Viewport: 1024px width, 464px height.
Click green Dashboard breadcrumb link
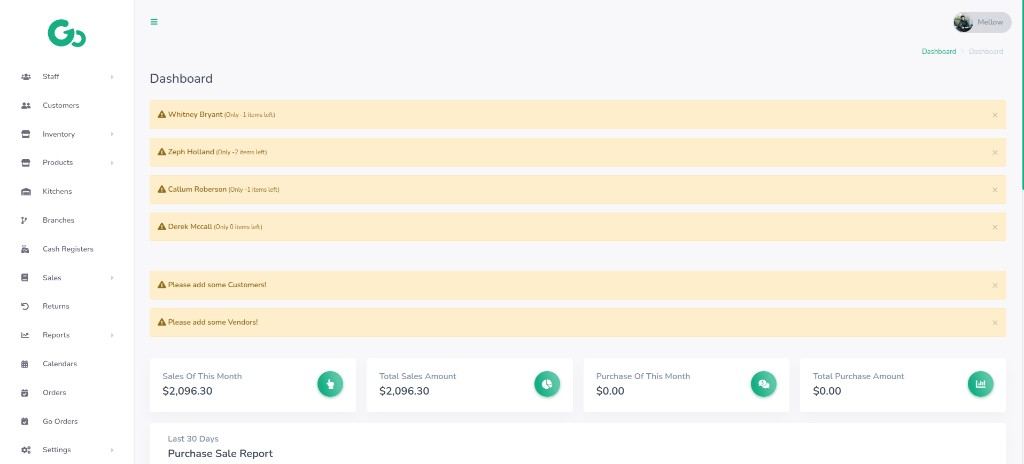[x=938, y=51]
